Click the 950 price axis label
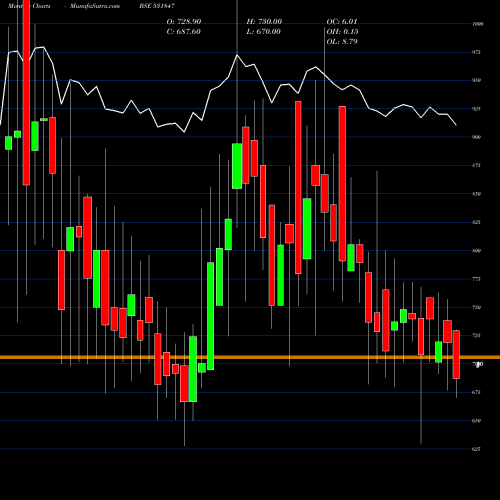This screenshot has height=500, width=500. tap(476, 80)
